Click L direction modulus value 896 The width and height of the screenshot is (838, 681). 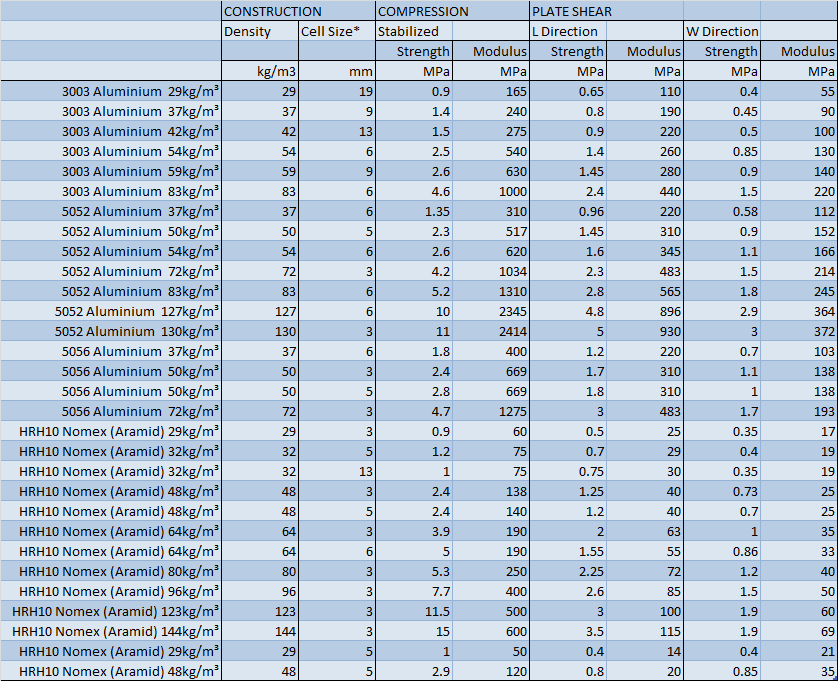click(645, 311)
